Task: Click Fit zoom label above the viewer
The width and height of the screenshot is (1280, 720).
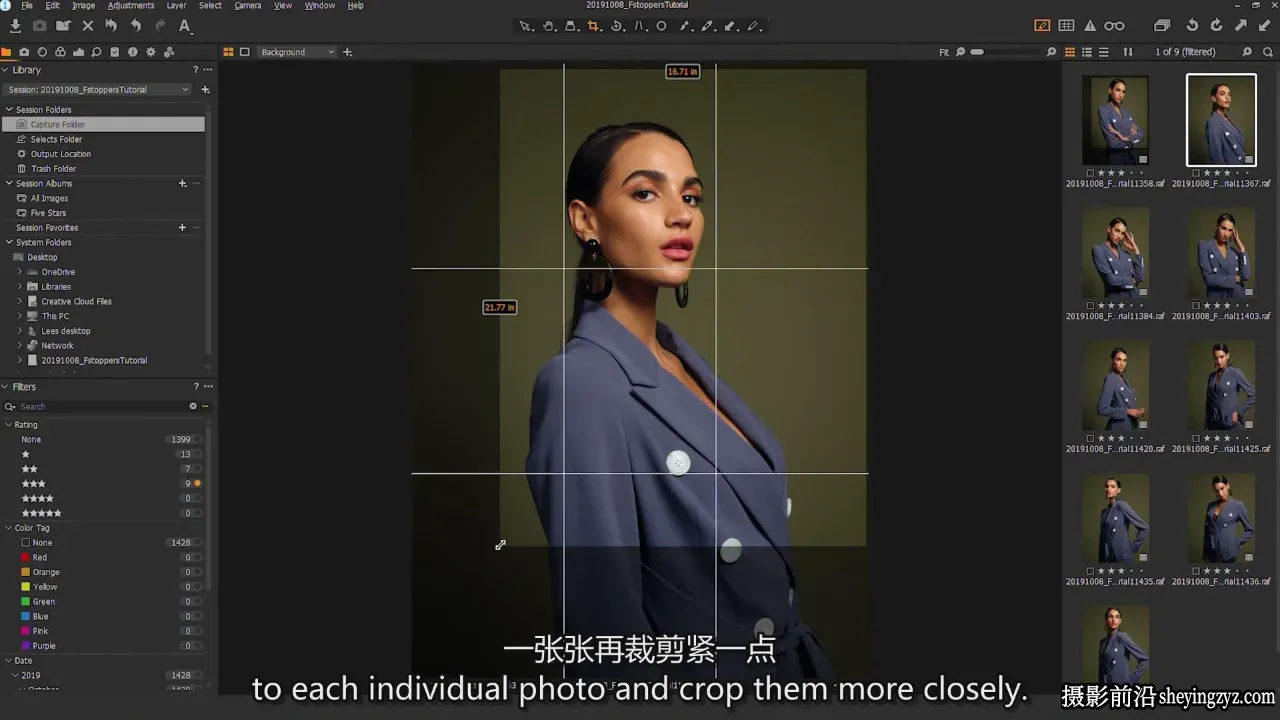Action: coord(944,52)
